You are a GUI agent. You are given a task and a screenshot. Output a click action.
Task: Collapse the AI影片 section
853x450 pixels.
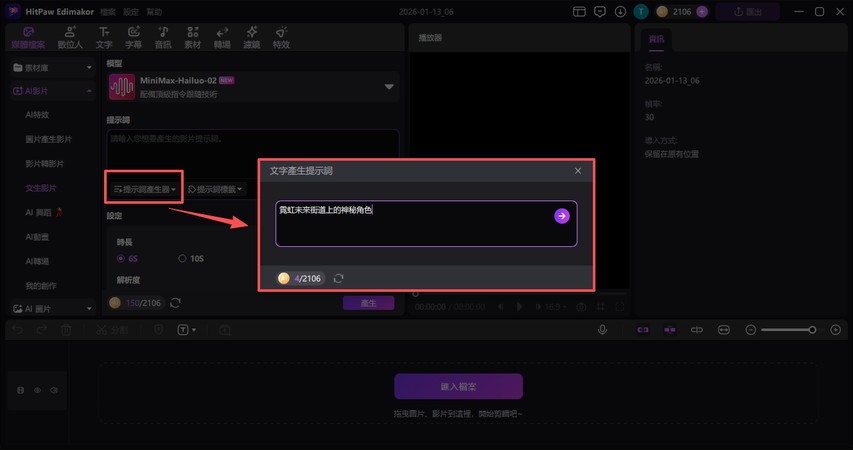point(52,91)
